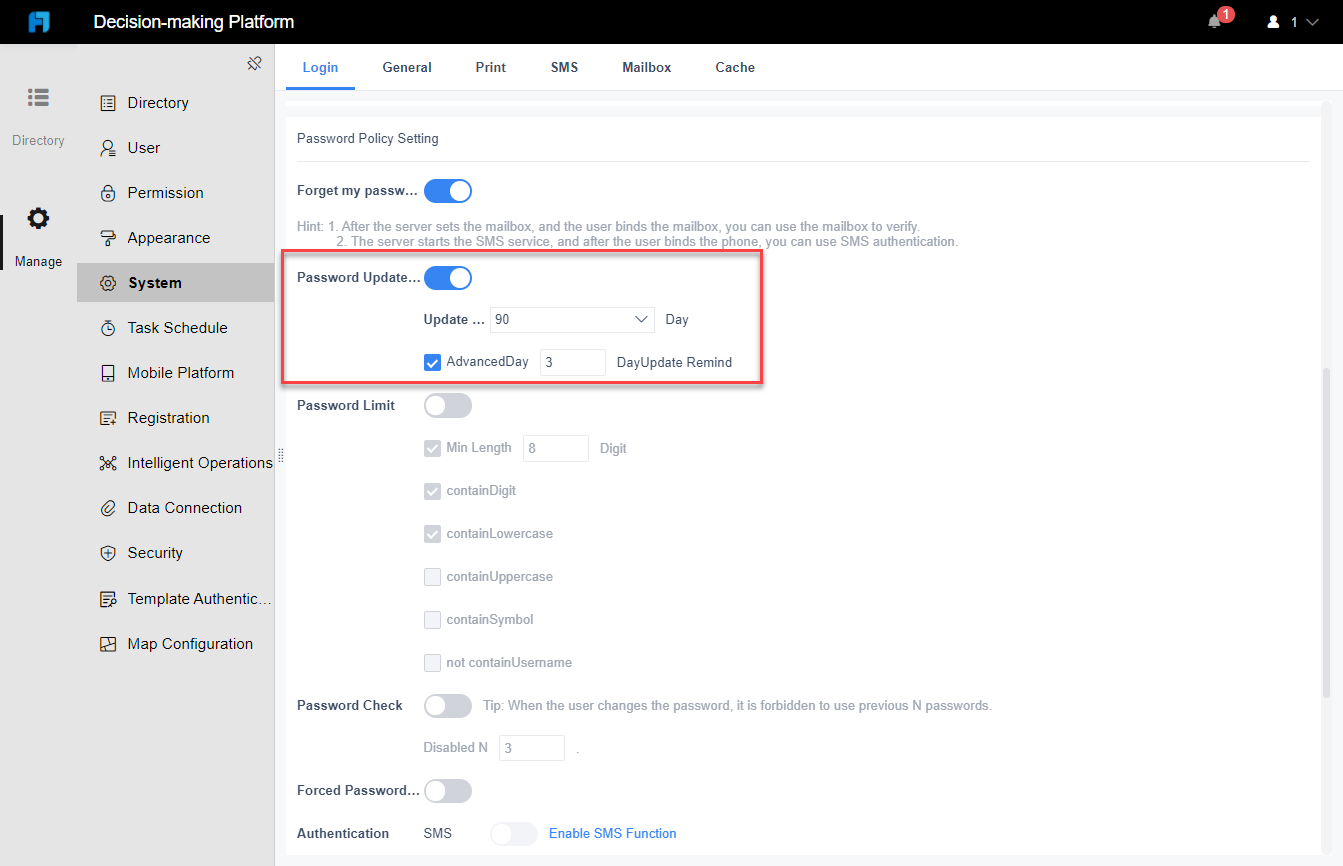Switch to Directory view icon
1343x866 pixels.
(38, 98)
